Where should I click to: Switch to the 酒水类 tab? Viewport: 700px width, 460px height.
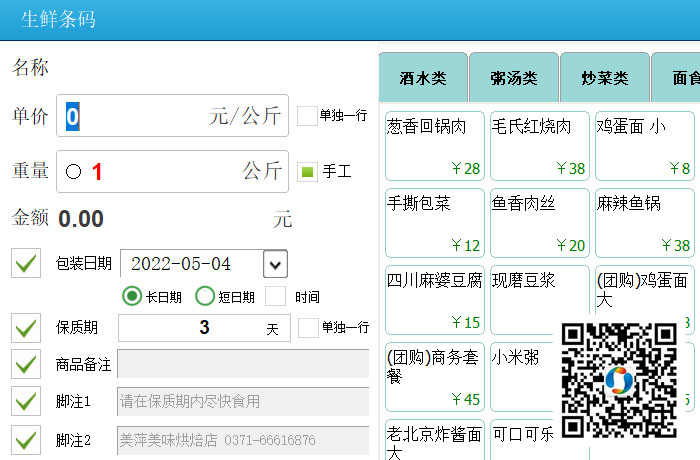pyautogui.click(x=422, y=78)
